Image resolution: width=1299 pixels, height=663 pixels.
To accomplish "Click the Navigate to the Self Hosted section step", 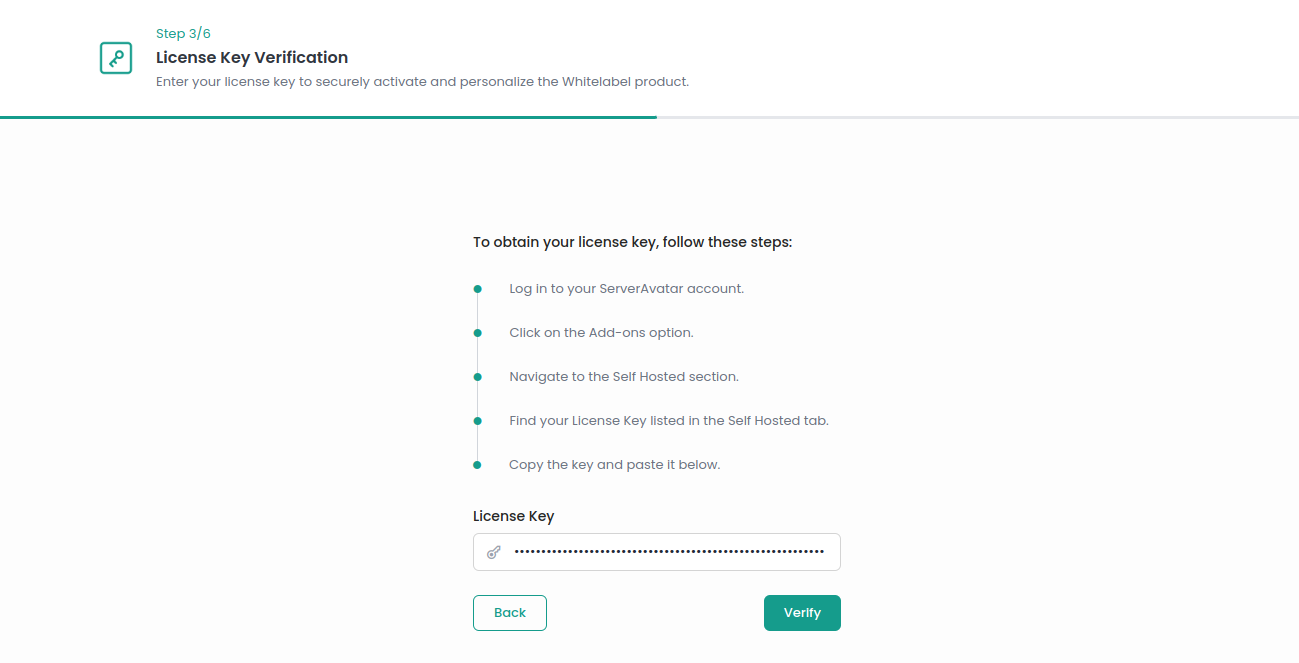I will click(x=624, y=377).
